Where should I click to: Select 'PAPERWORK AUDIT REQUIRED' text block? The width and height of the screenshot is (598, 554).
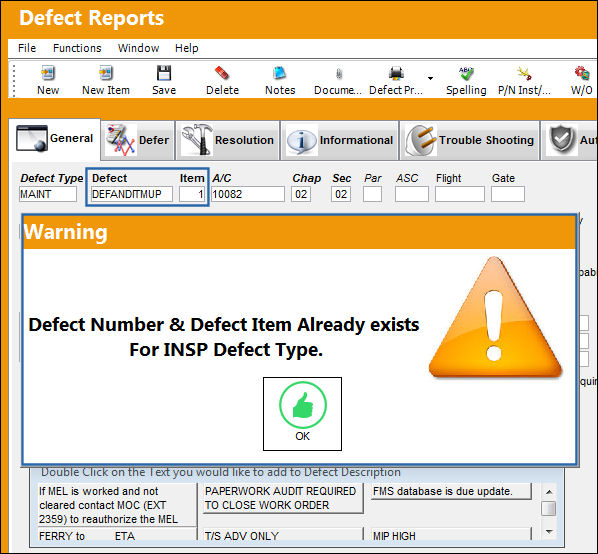pos(283,498)
